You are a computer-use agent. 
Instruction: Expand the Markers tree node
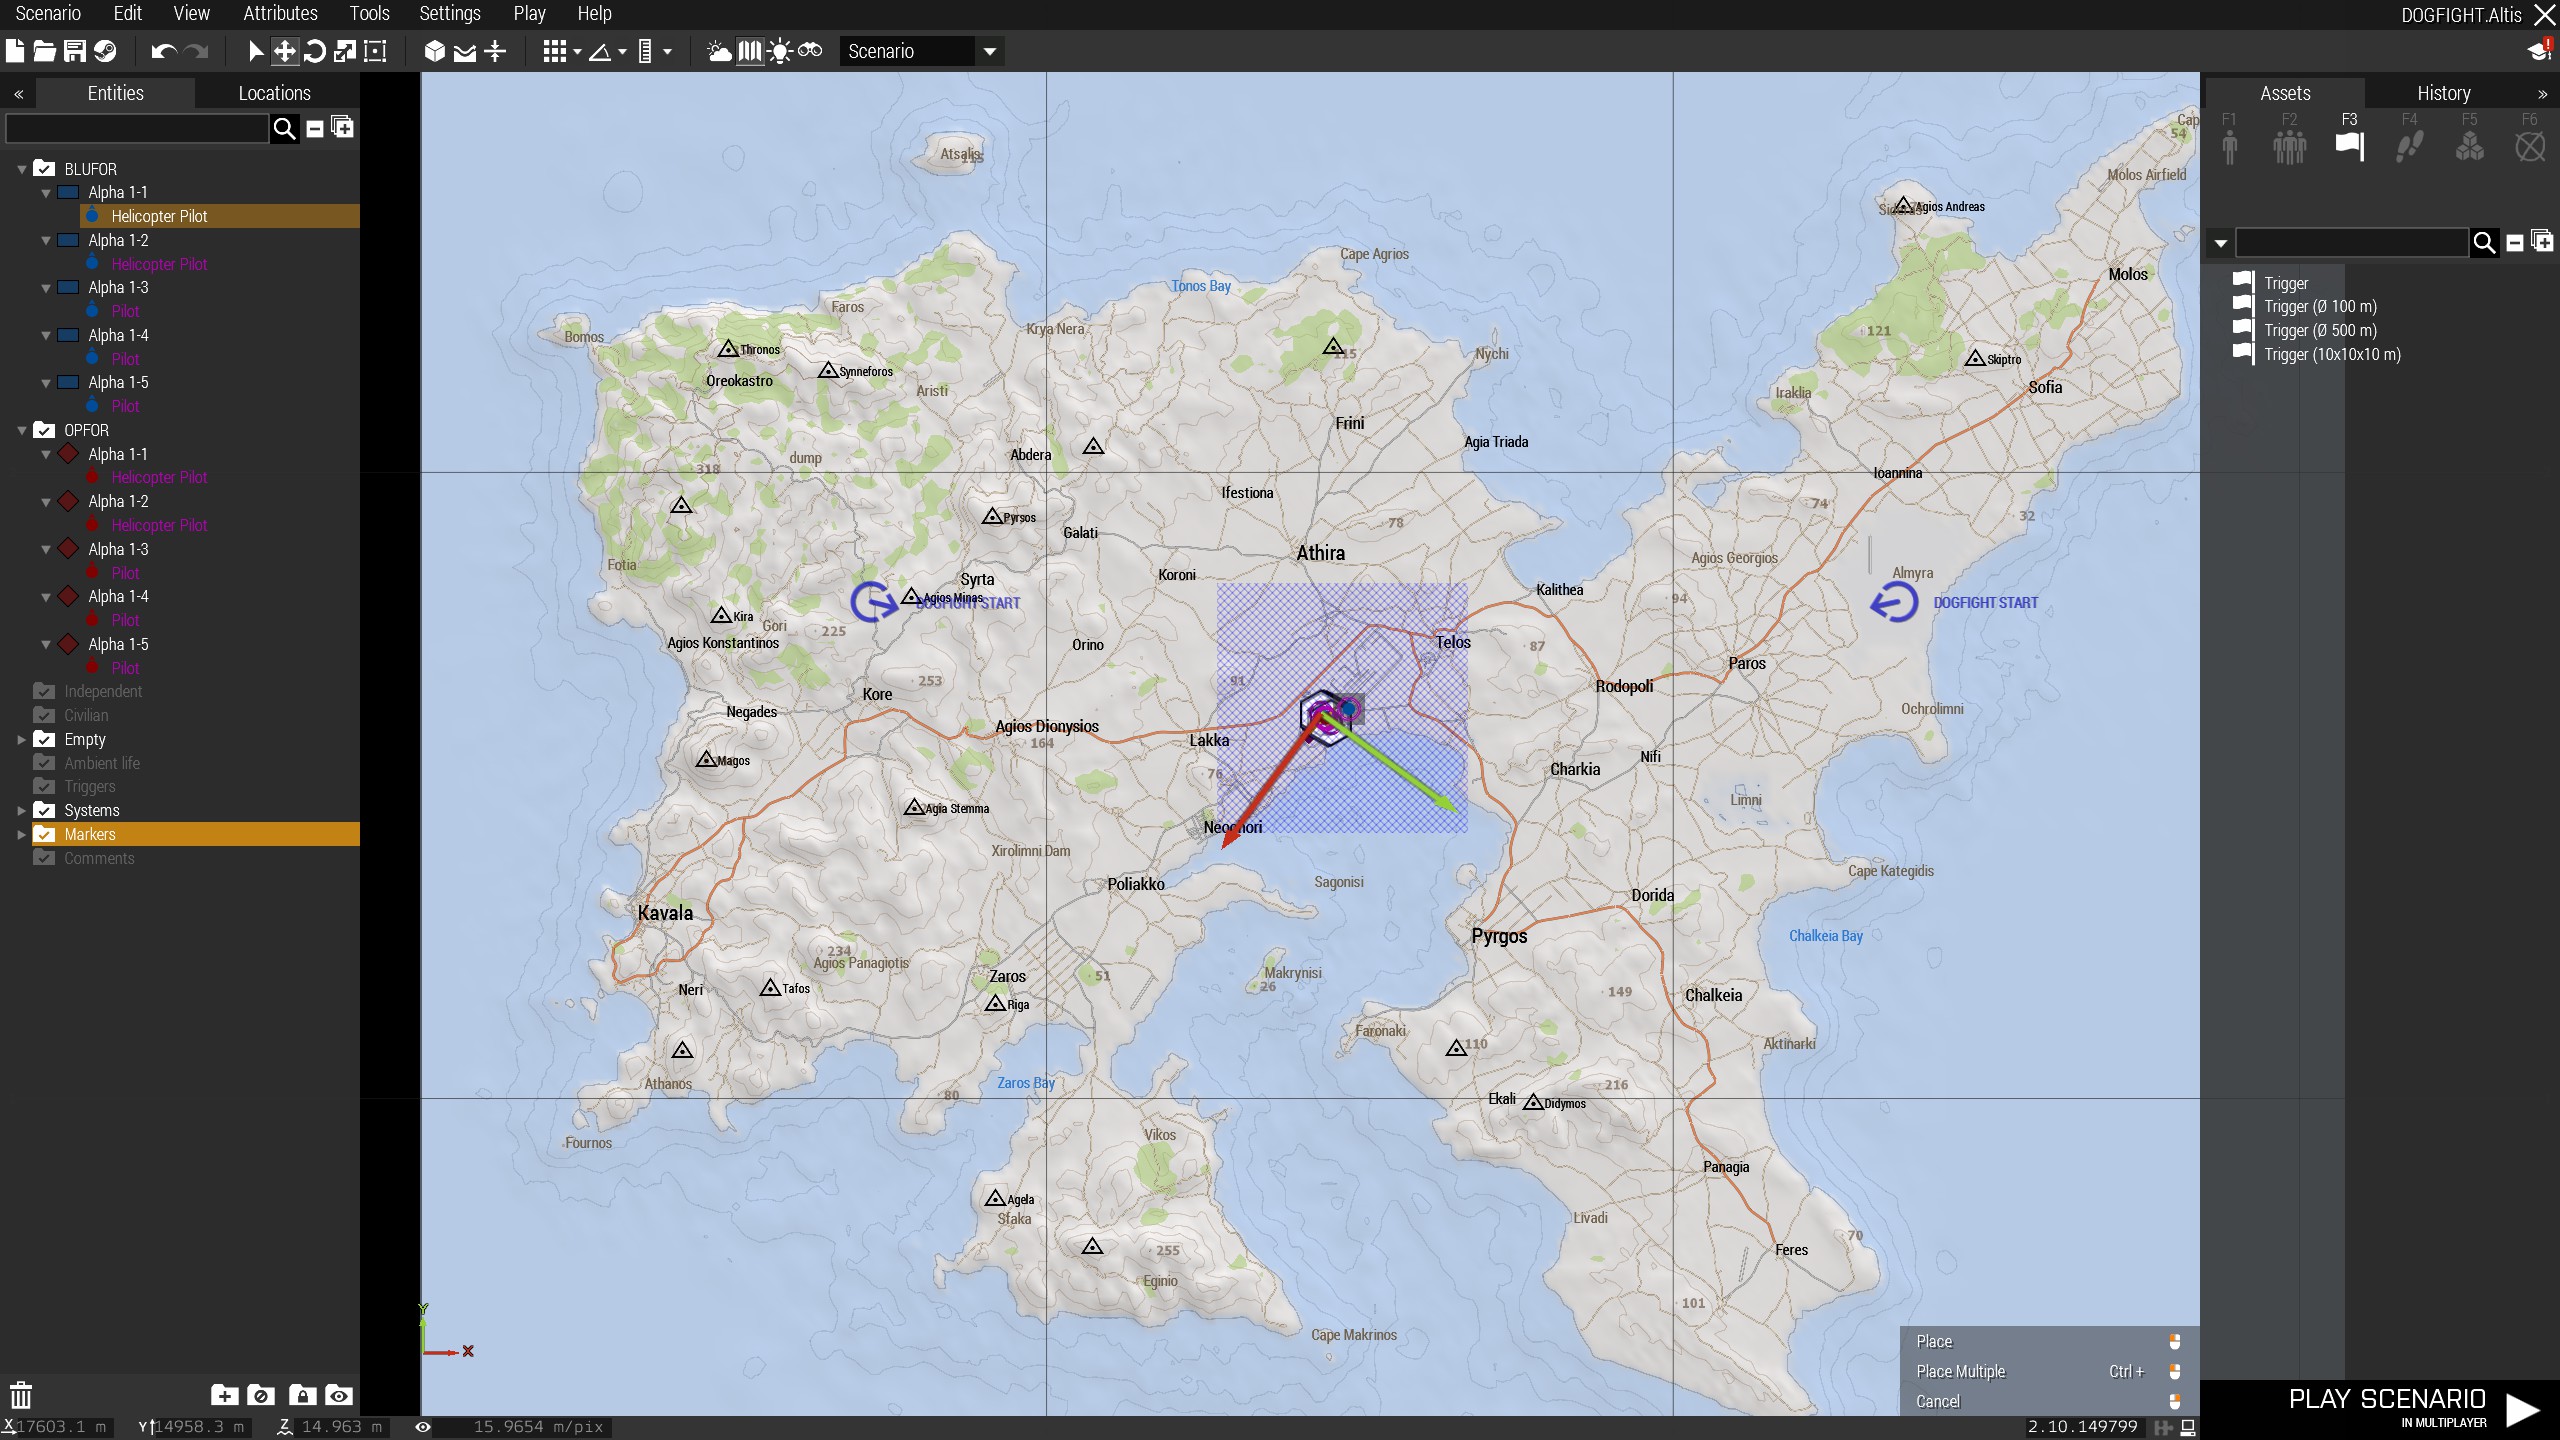point(21,834)
